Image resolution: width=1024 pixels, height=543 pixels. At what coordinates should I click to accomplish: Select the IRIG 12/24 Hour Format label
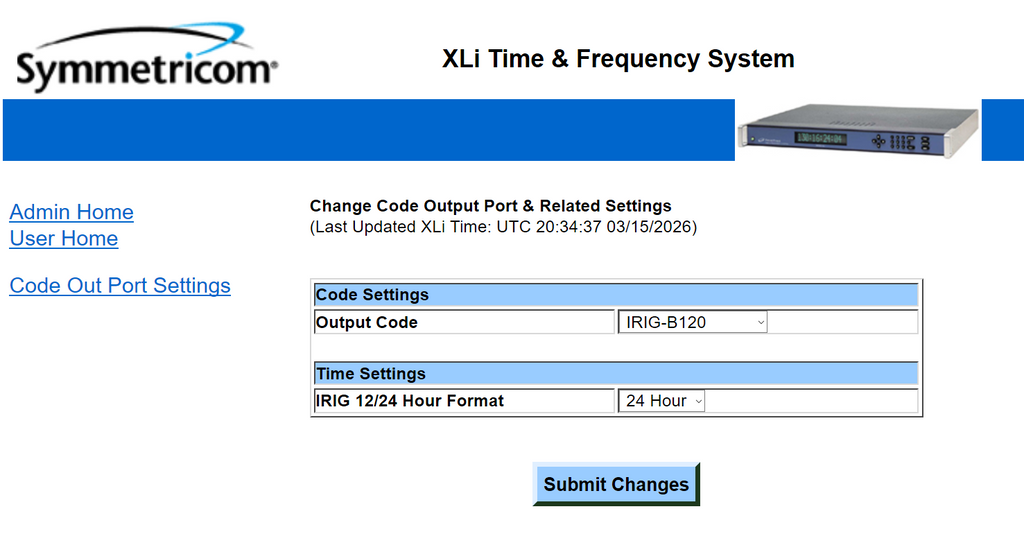coord(463,401)
